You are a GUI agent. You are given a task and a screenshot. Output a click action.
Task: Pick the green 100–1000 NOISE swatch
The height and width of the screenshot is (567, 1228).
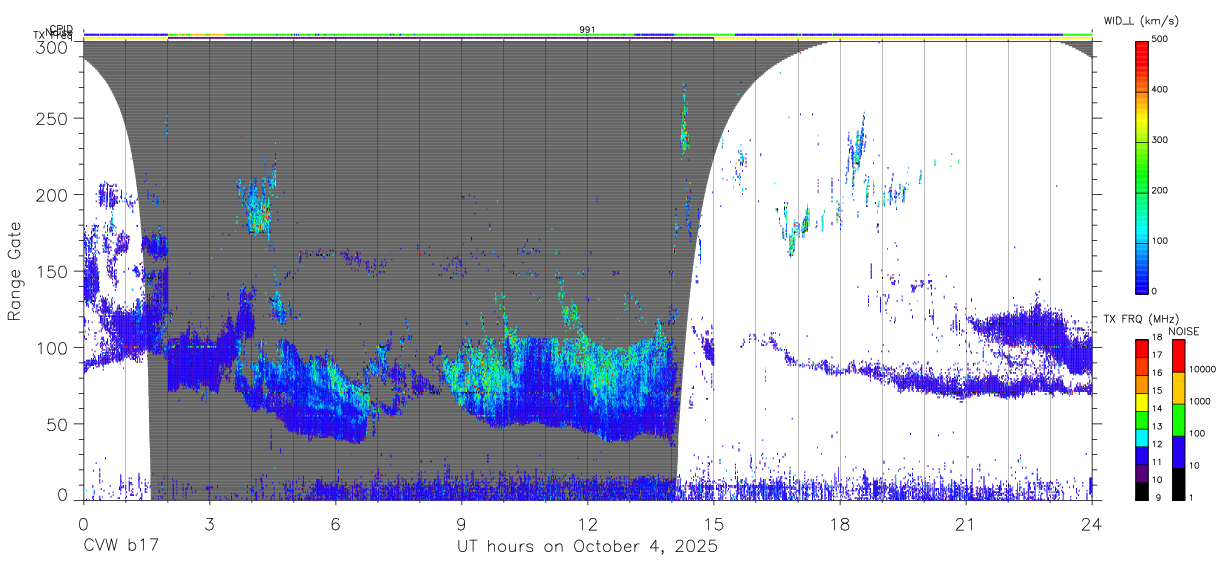point(1178,420)
